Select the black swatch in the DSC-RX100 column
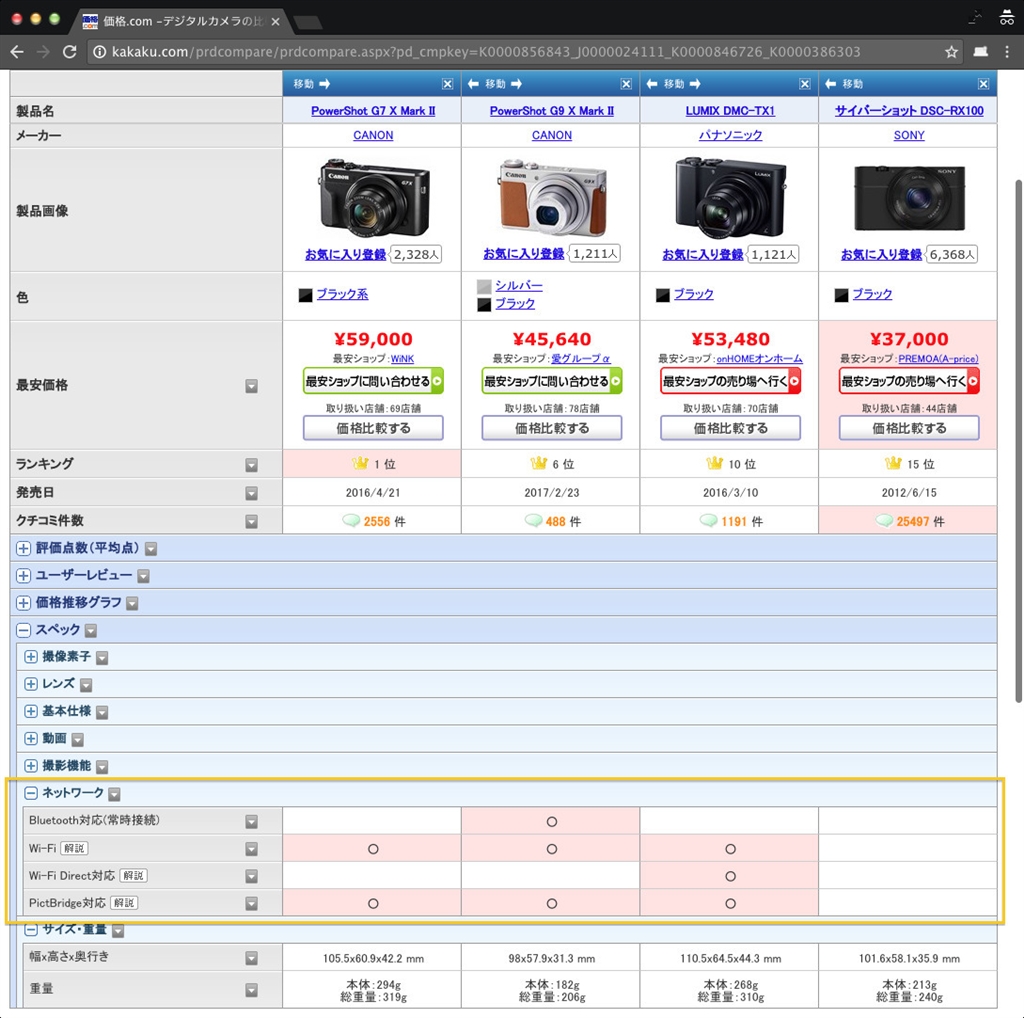The image size is (1024, 1018). click(x=841, y=295)
